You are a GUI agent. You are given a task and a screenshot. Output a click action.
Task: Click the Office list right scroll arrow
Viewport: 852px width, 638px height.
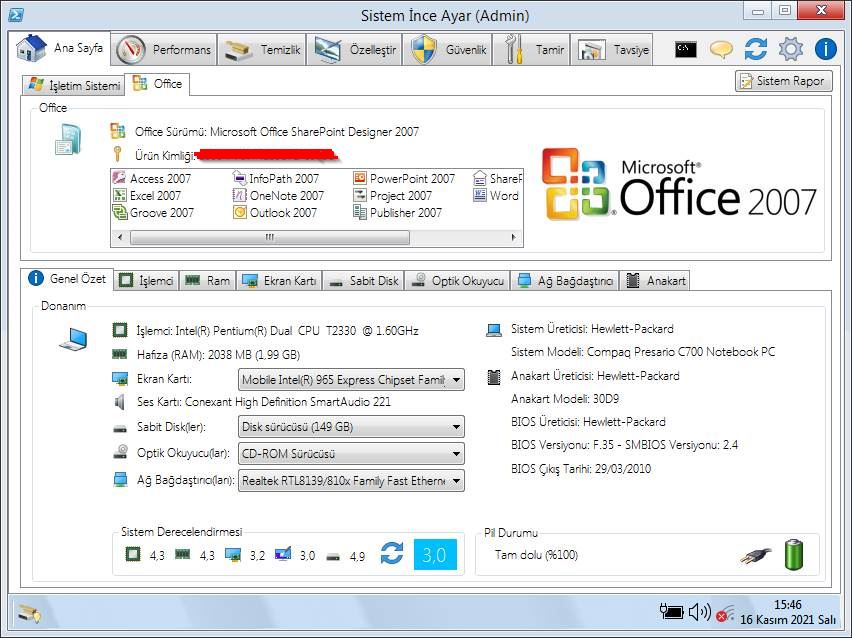[513, 237]
